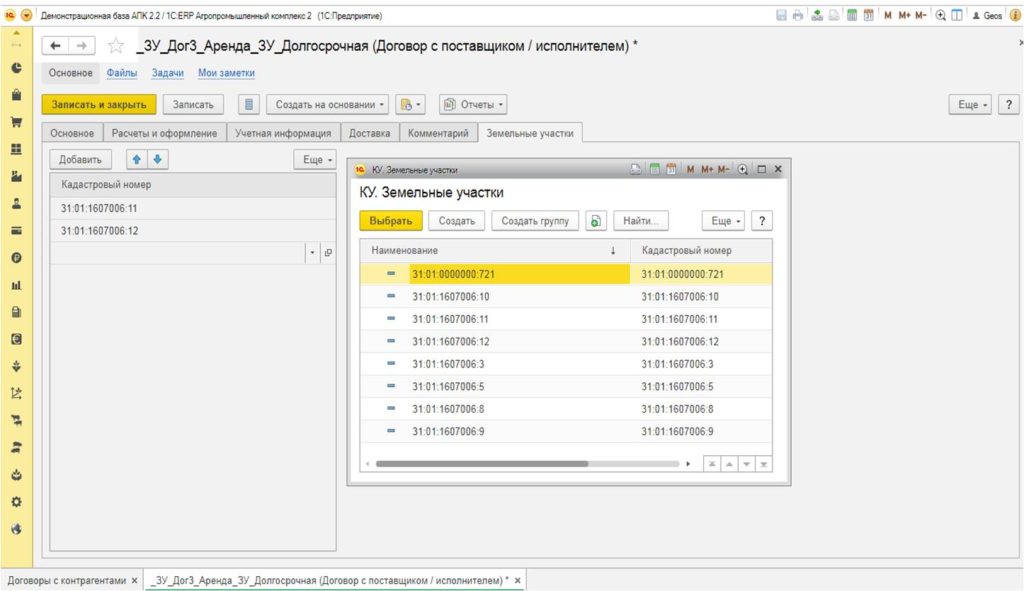Viewport: 1024px width, 591px height.
Task: Open the Еще menu at far right
Action: pos(970,104)
